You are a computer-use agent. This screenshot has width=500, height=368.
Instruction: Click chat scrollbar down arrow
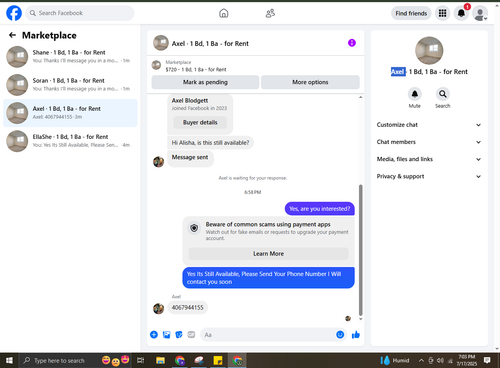[x=360, y=319]
